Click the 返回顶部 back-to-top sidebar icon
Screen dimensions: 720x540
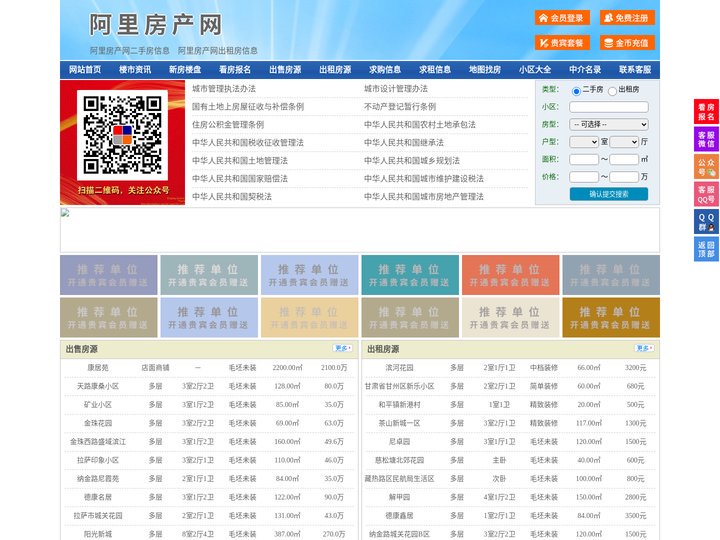[x=706, y=249]
